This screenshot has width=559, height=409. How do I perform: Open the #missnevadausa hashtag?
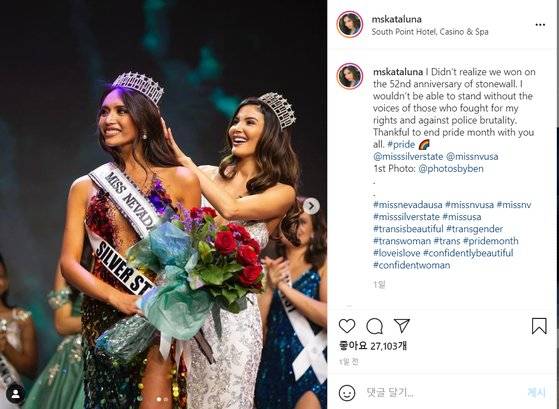[407, 205]
